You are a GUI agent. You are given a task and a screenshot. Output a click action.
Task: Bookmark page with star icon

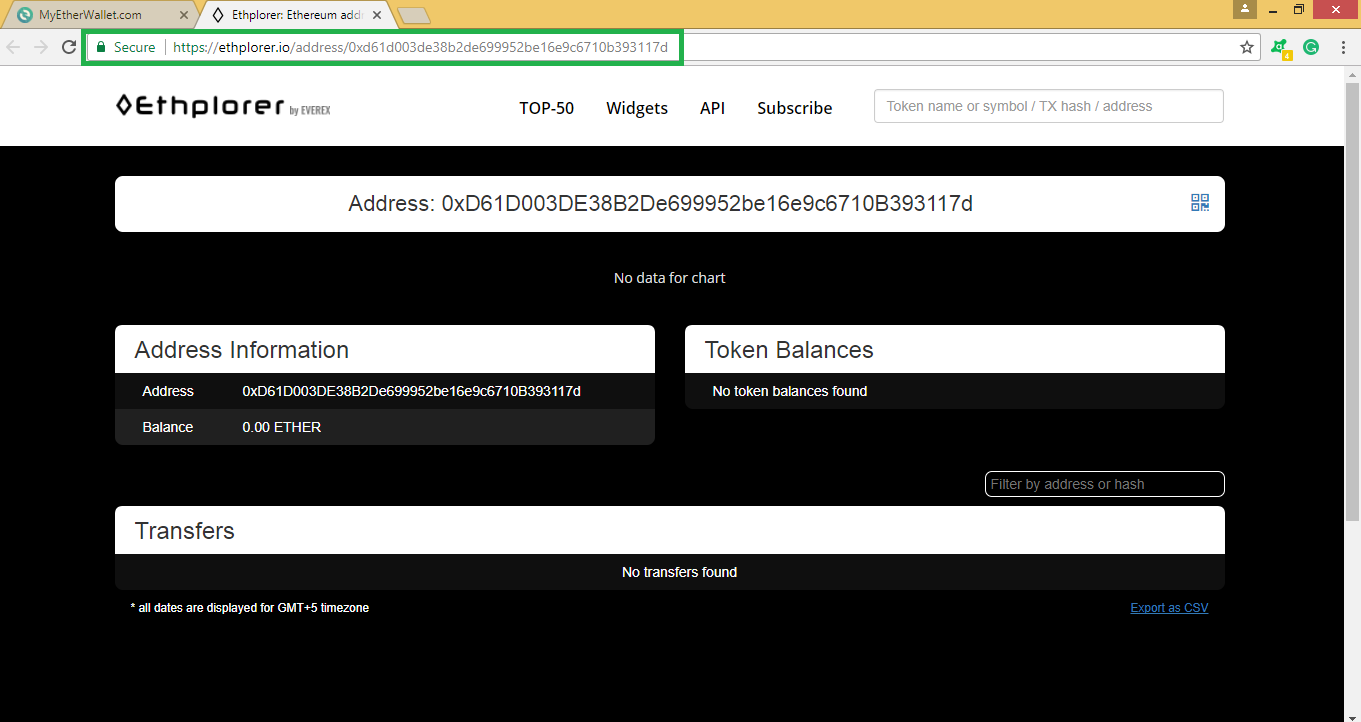click(x=1247, y=47)
